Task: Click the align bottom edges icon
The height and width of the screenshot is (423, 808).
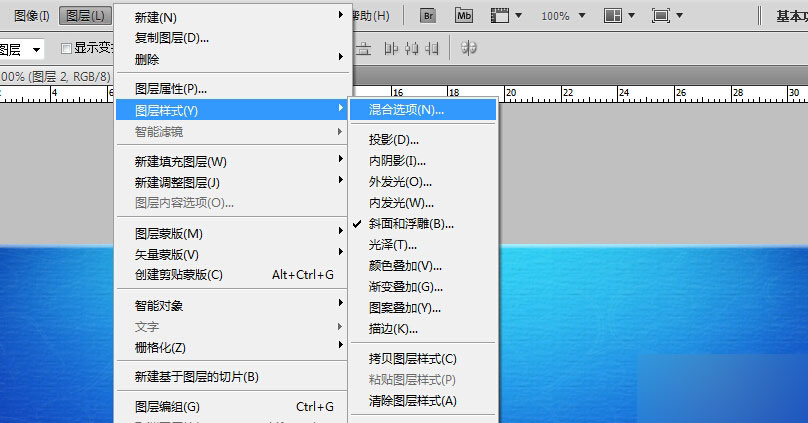Action: point(364,48)
